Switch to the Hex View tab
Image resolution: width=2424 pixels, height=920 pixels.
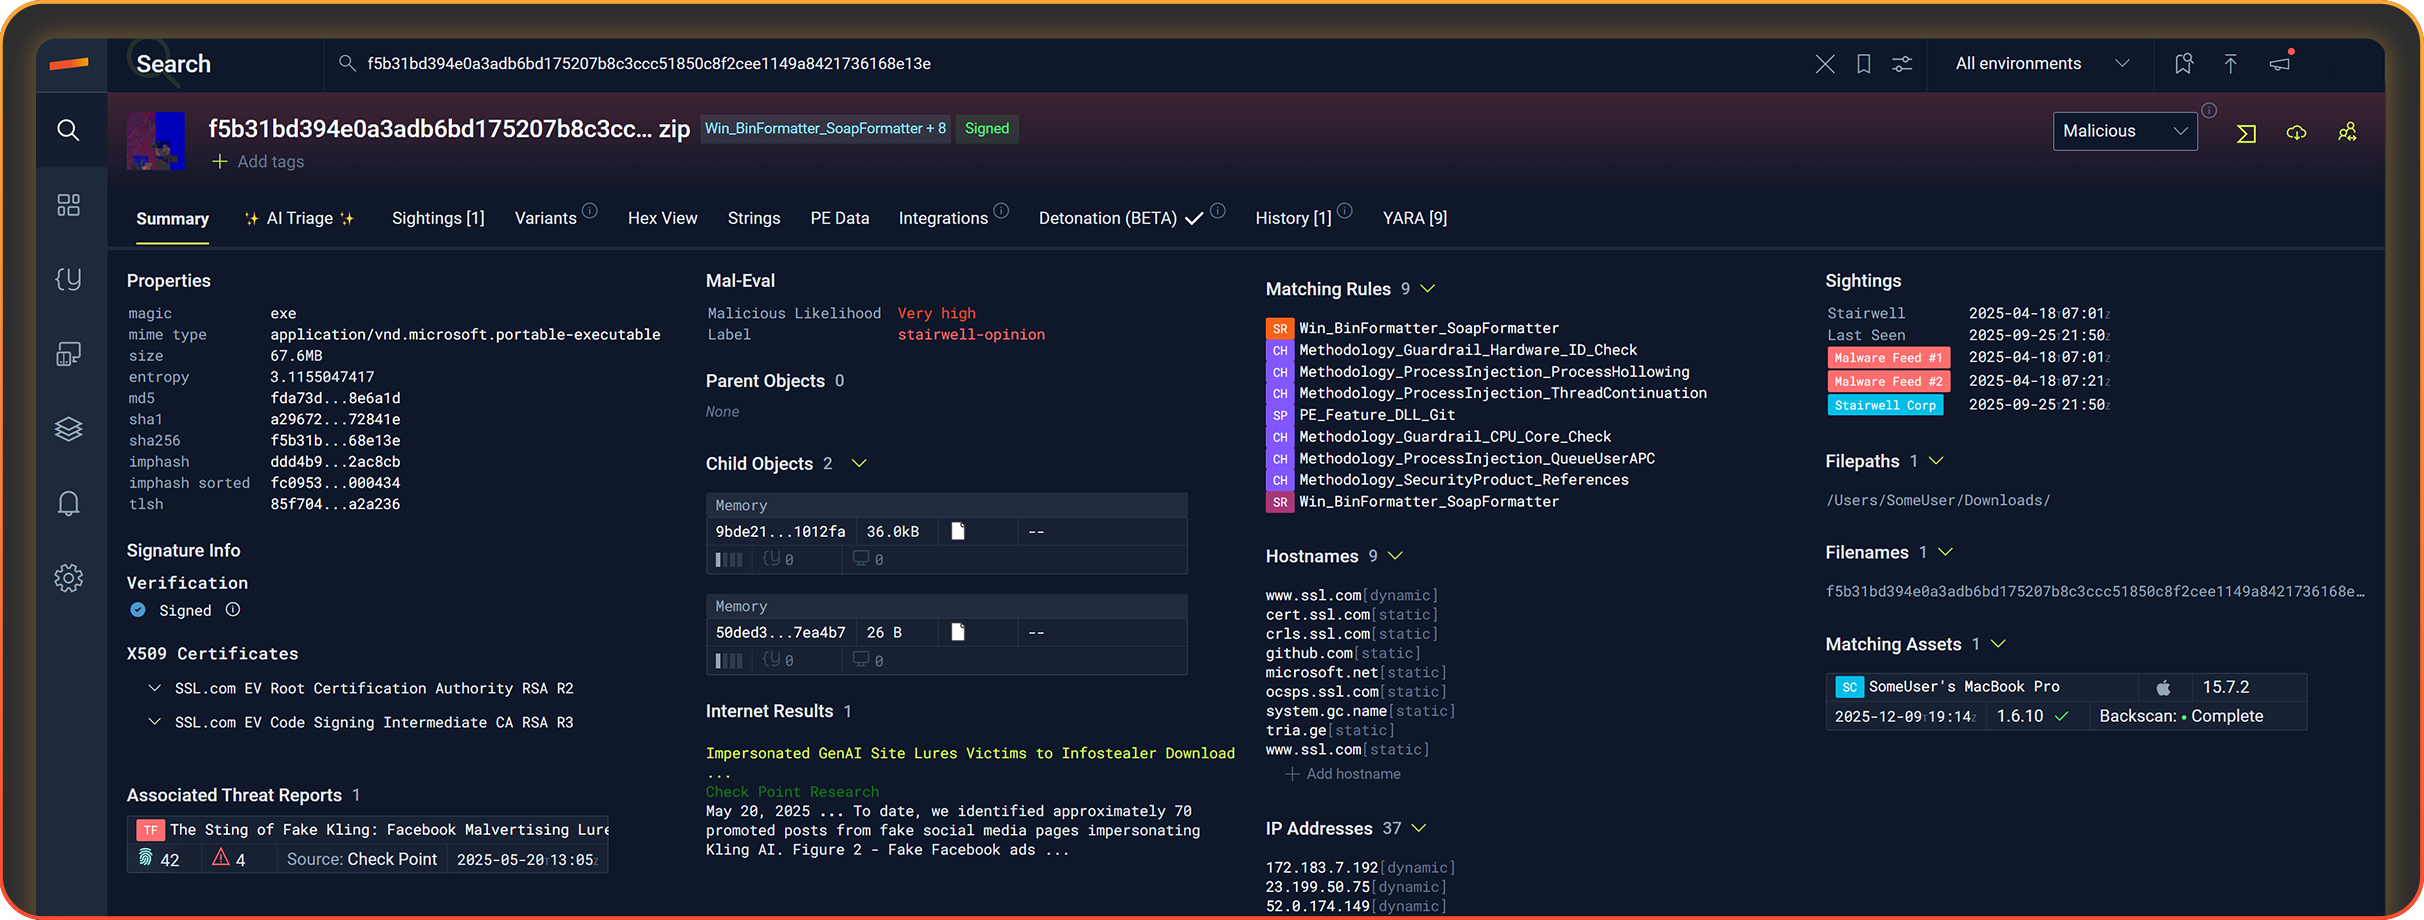pyautogui.click(x=662, y=218)
